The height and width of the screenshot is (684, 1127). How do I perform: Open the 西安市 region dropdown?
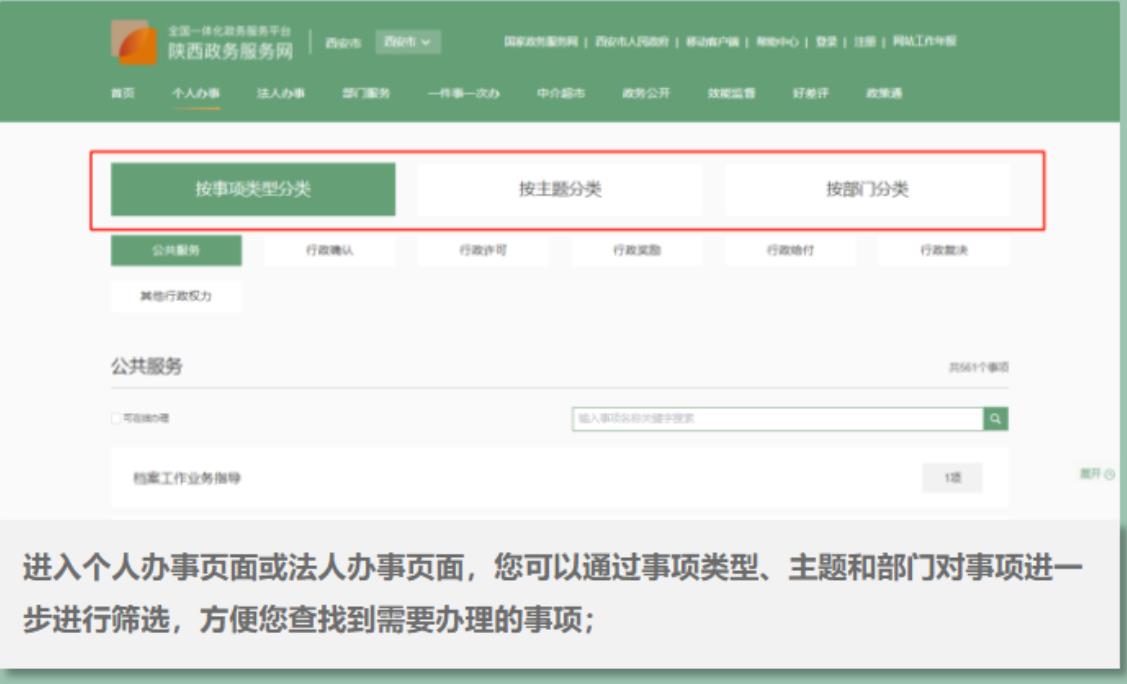point(408,42)
